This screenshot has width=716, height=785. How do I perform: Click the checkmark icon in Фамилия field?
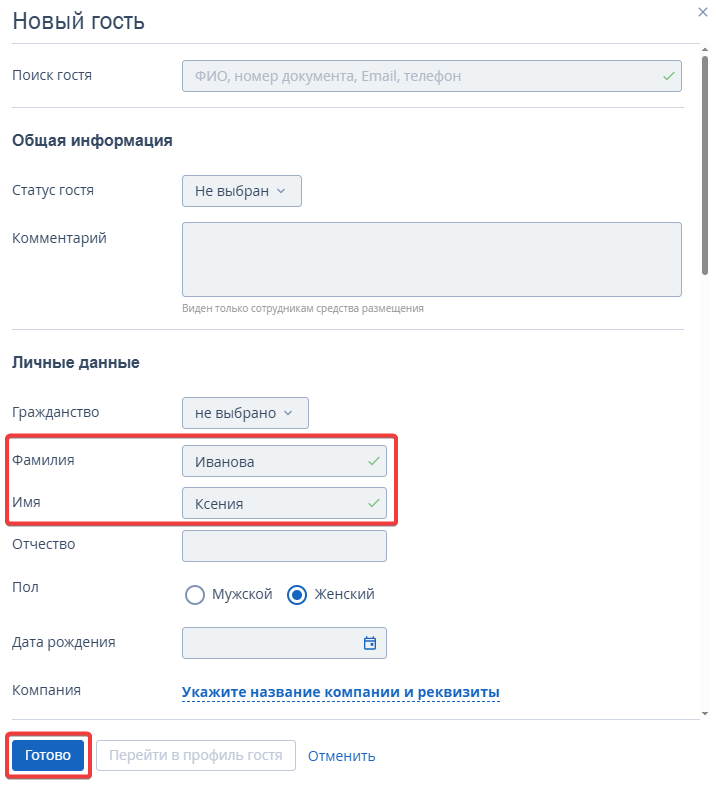pos(374,461)
